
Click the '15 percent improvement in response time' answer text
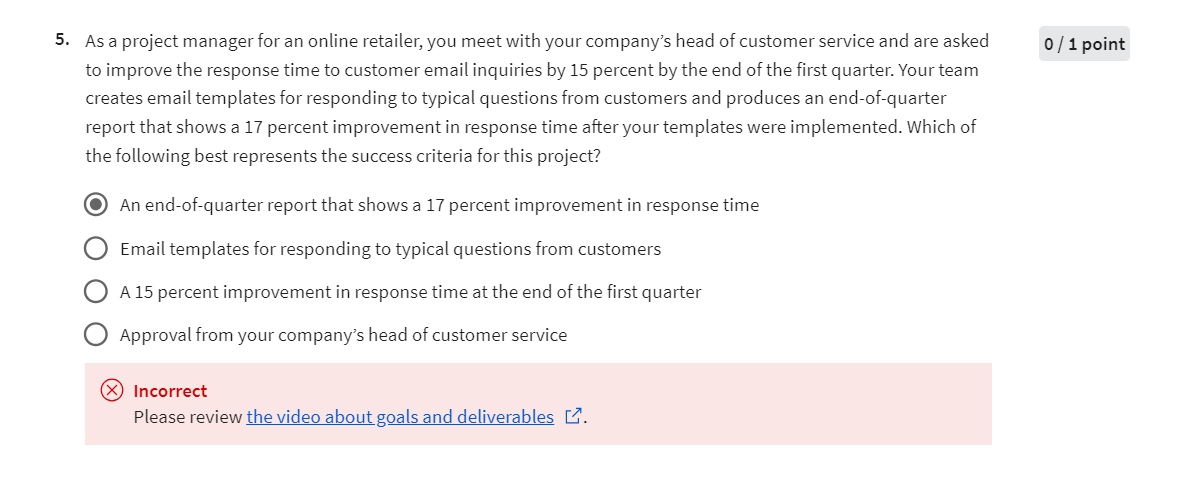pos(410,292)
